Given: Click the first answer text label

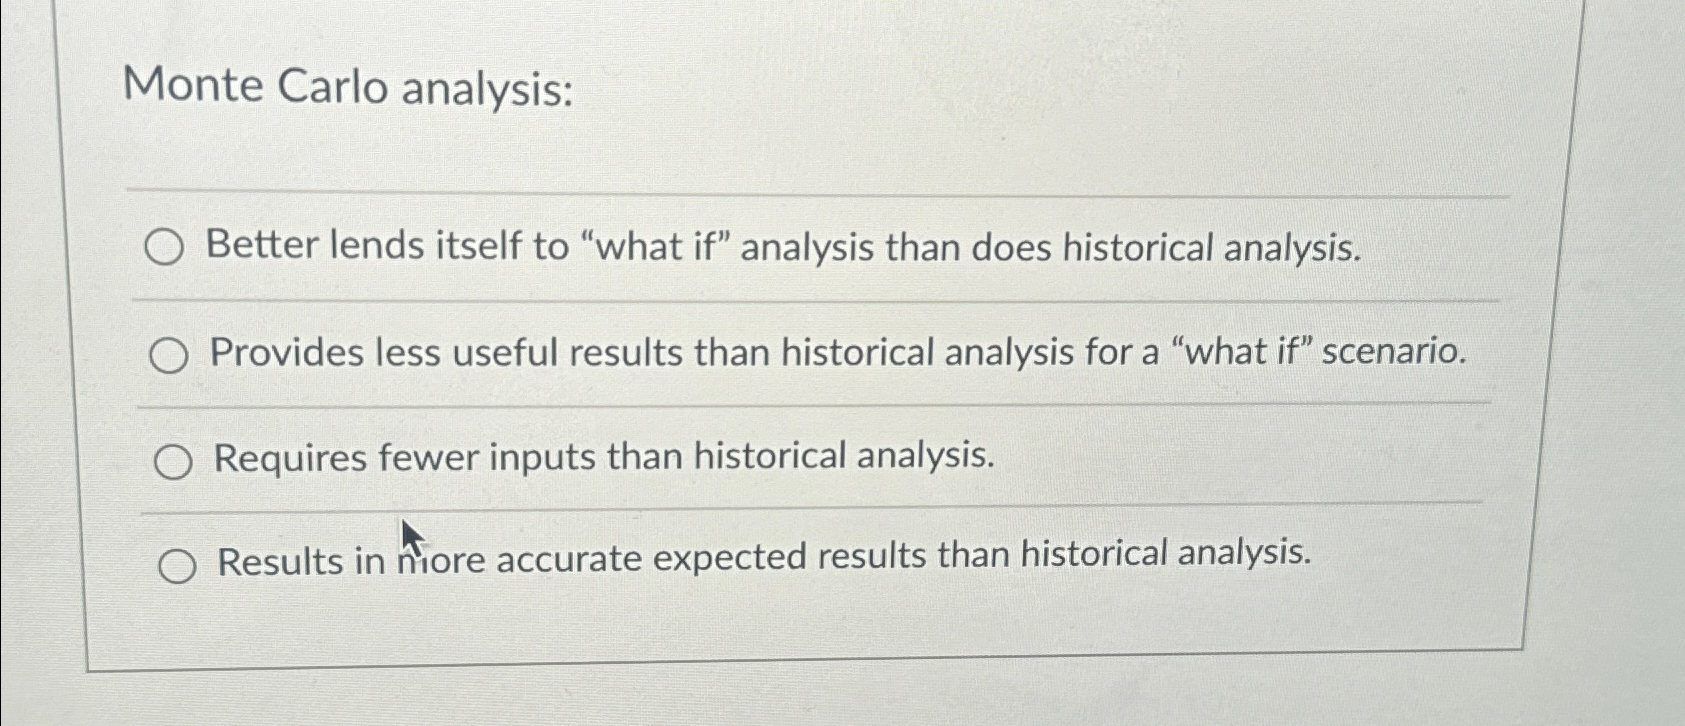Looking at the screenshot, I should [x=780, y=246].
